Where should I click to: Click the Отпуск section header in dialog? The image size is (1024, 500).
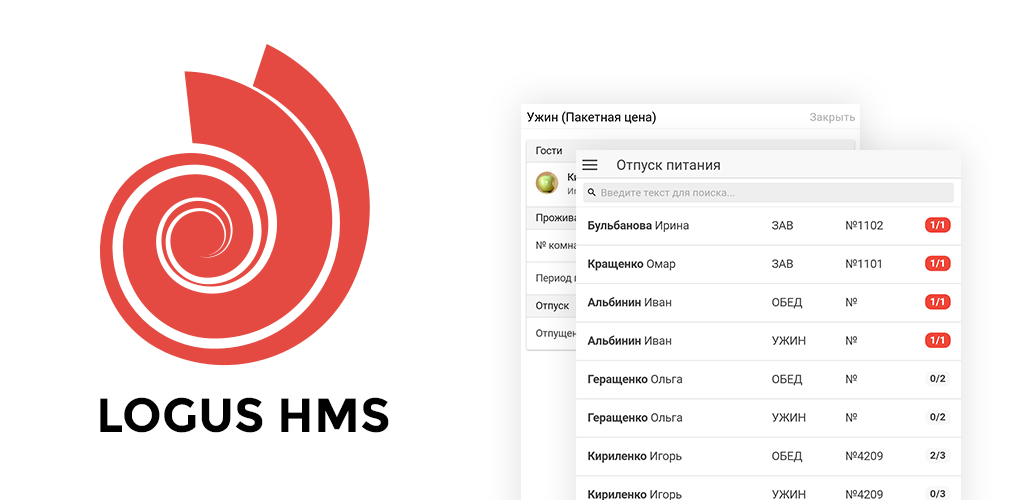point(552,305)
